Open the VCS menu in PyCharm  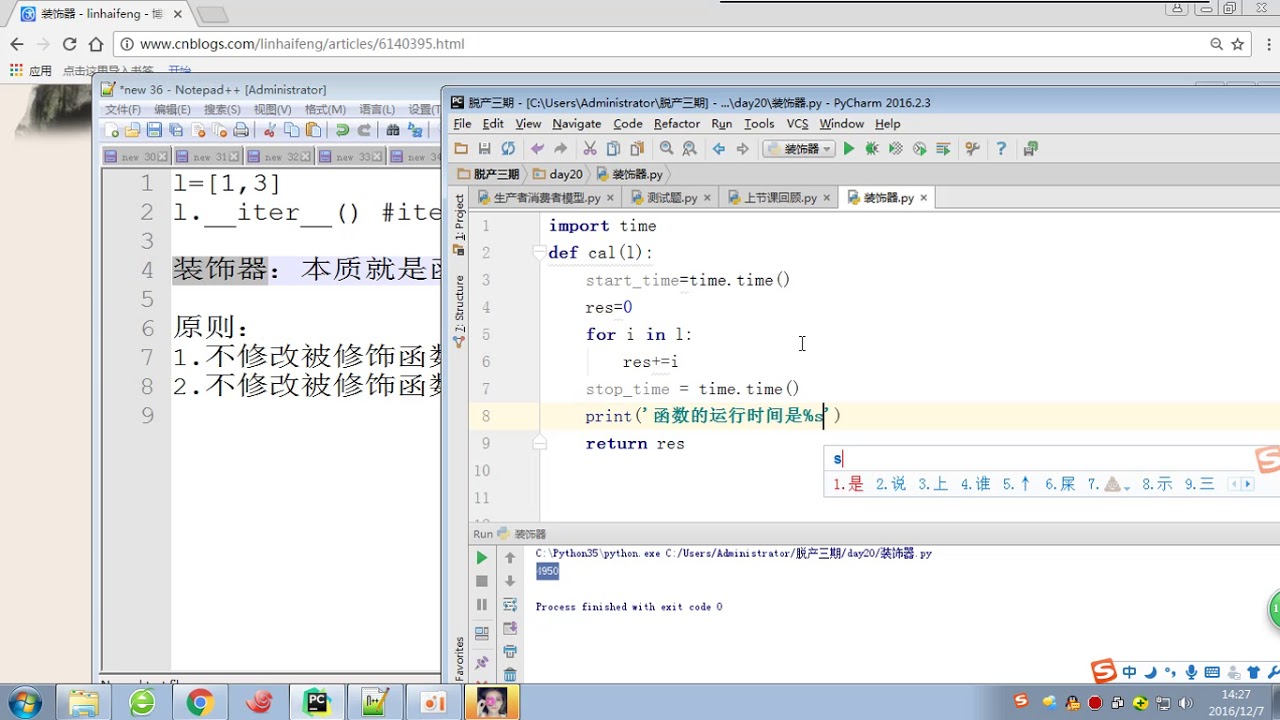point(797,124)
